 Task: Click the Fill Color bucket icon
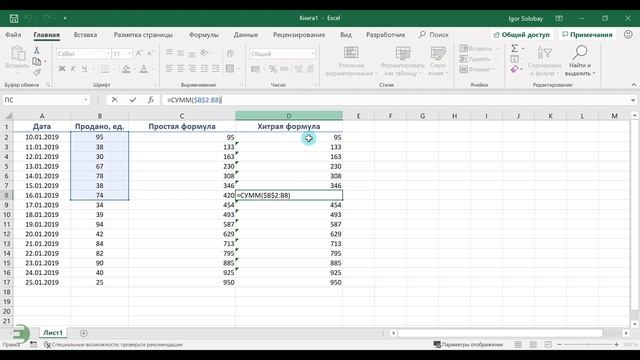tap(126, 69)
